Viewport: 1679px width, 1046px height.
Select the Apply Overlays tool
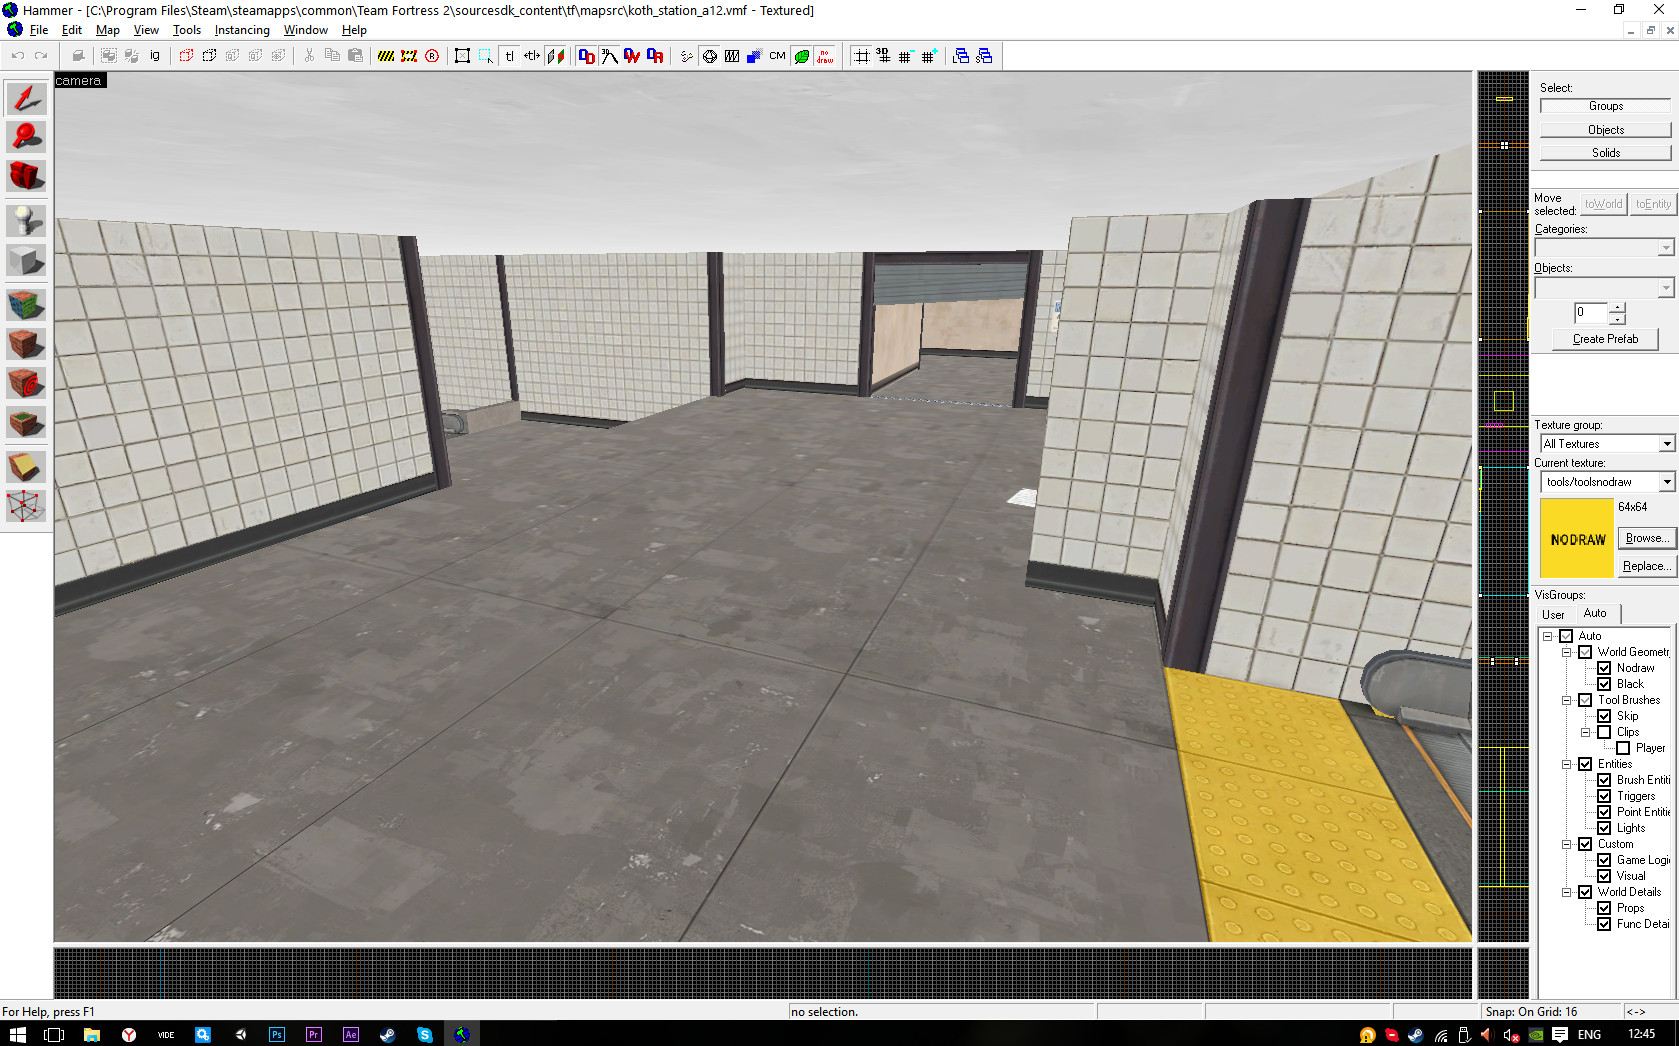(x=26, y=422)
